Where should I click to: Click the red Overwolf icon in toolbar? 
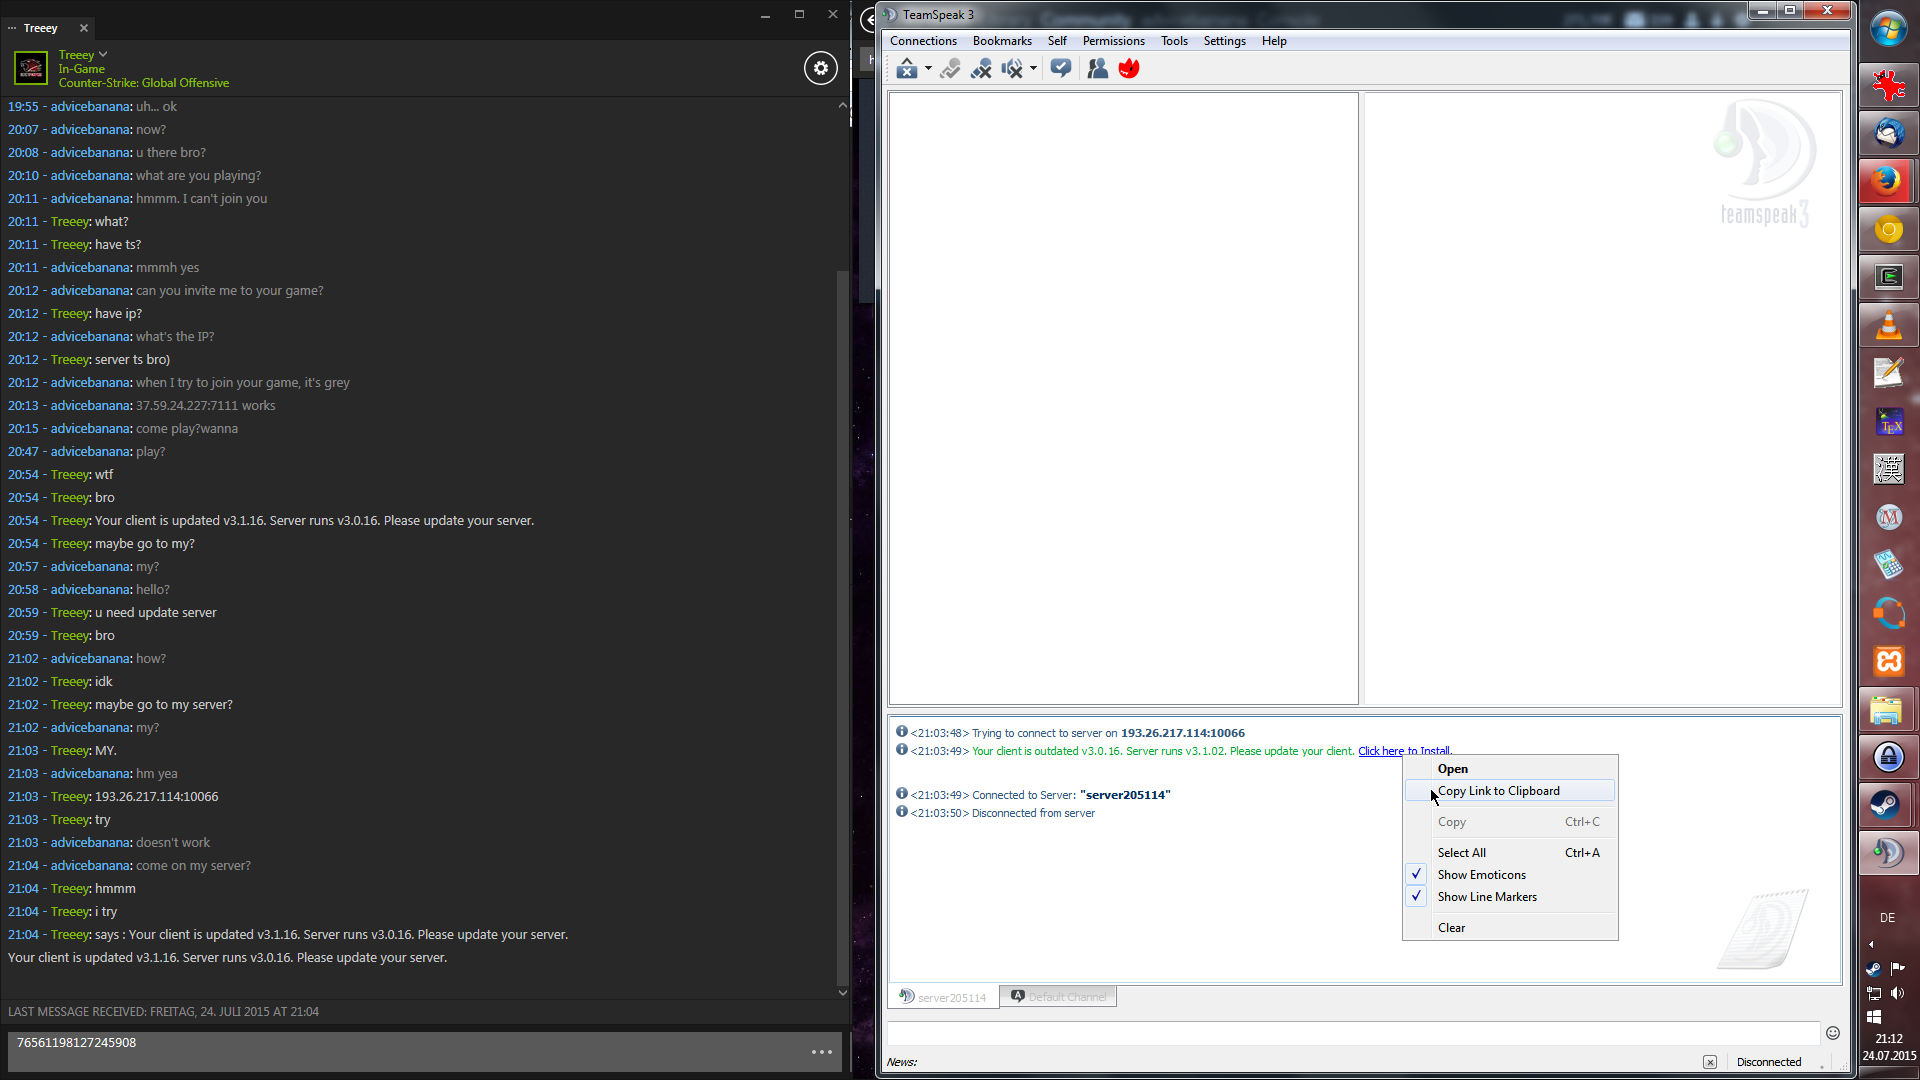tap(1129, 69)
